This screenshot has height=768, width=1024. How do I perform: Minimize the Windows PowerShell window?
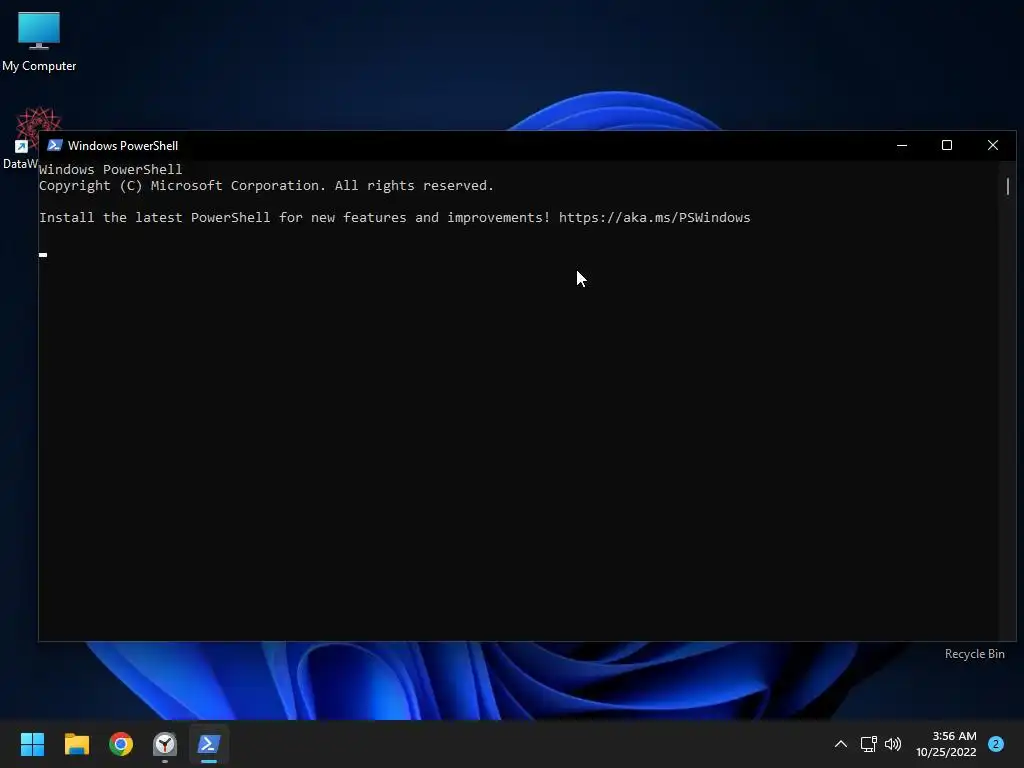click(902, 145)
